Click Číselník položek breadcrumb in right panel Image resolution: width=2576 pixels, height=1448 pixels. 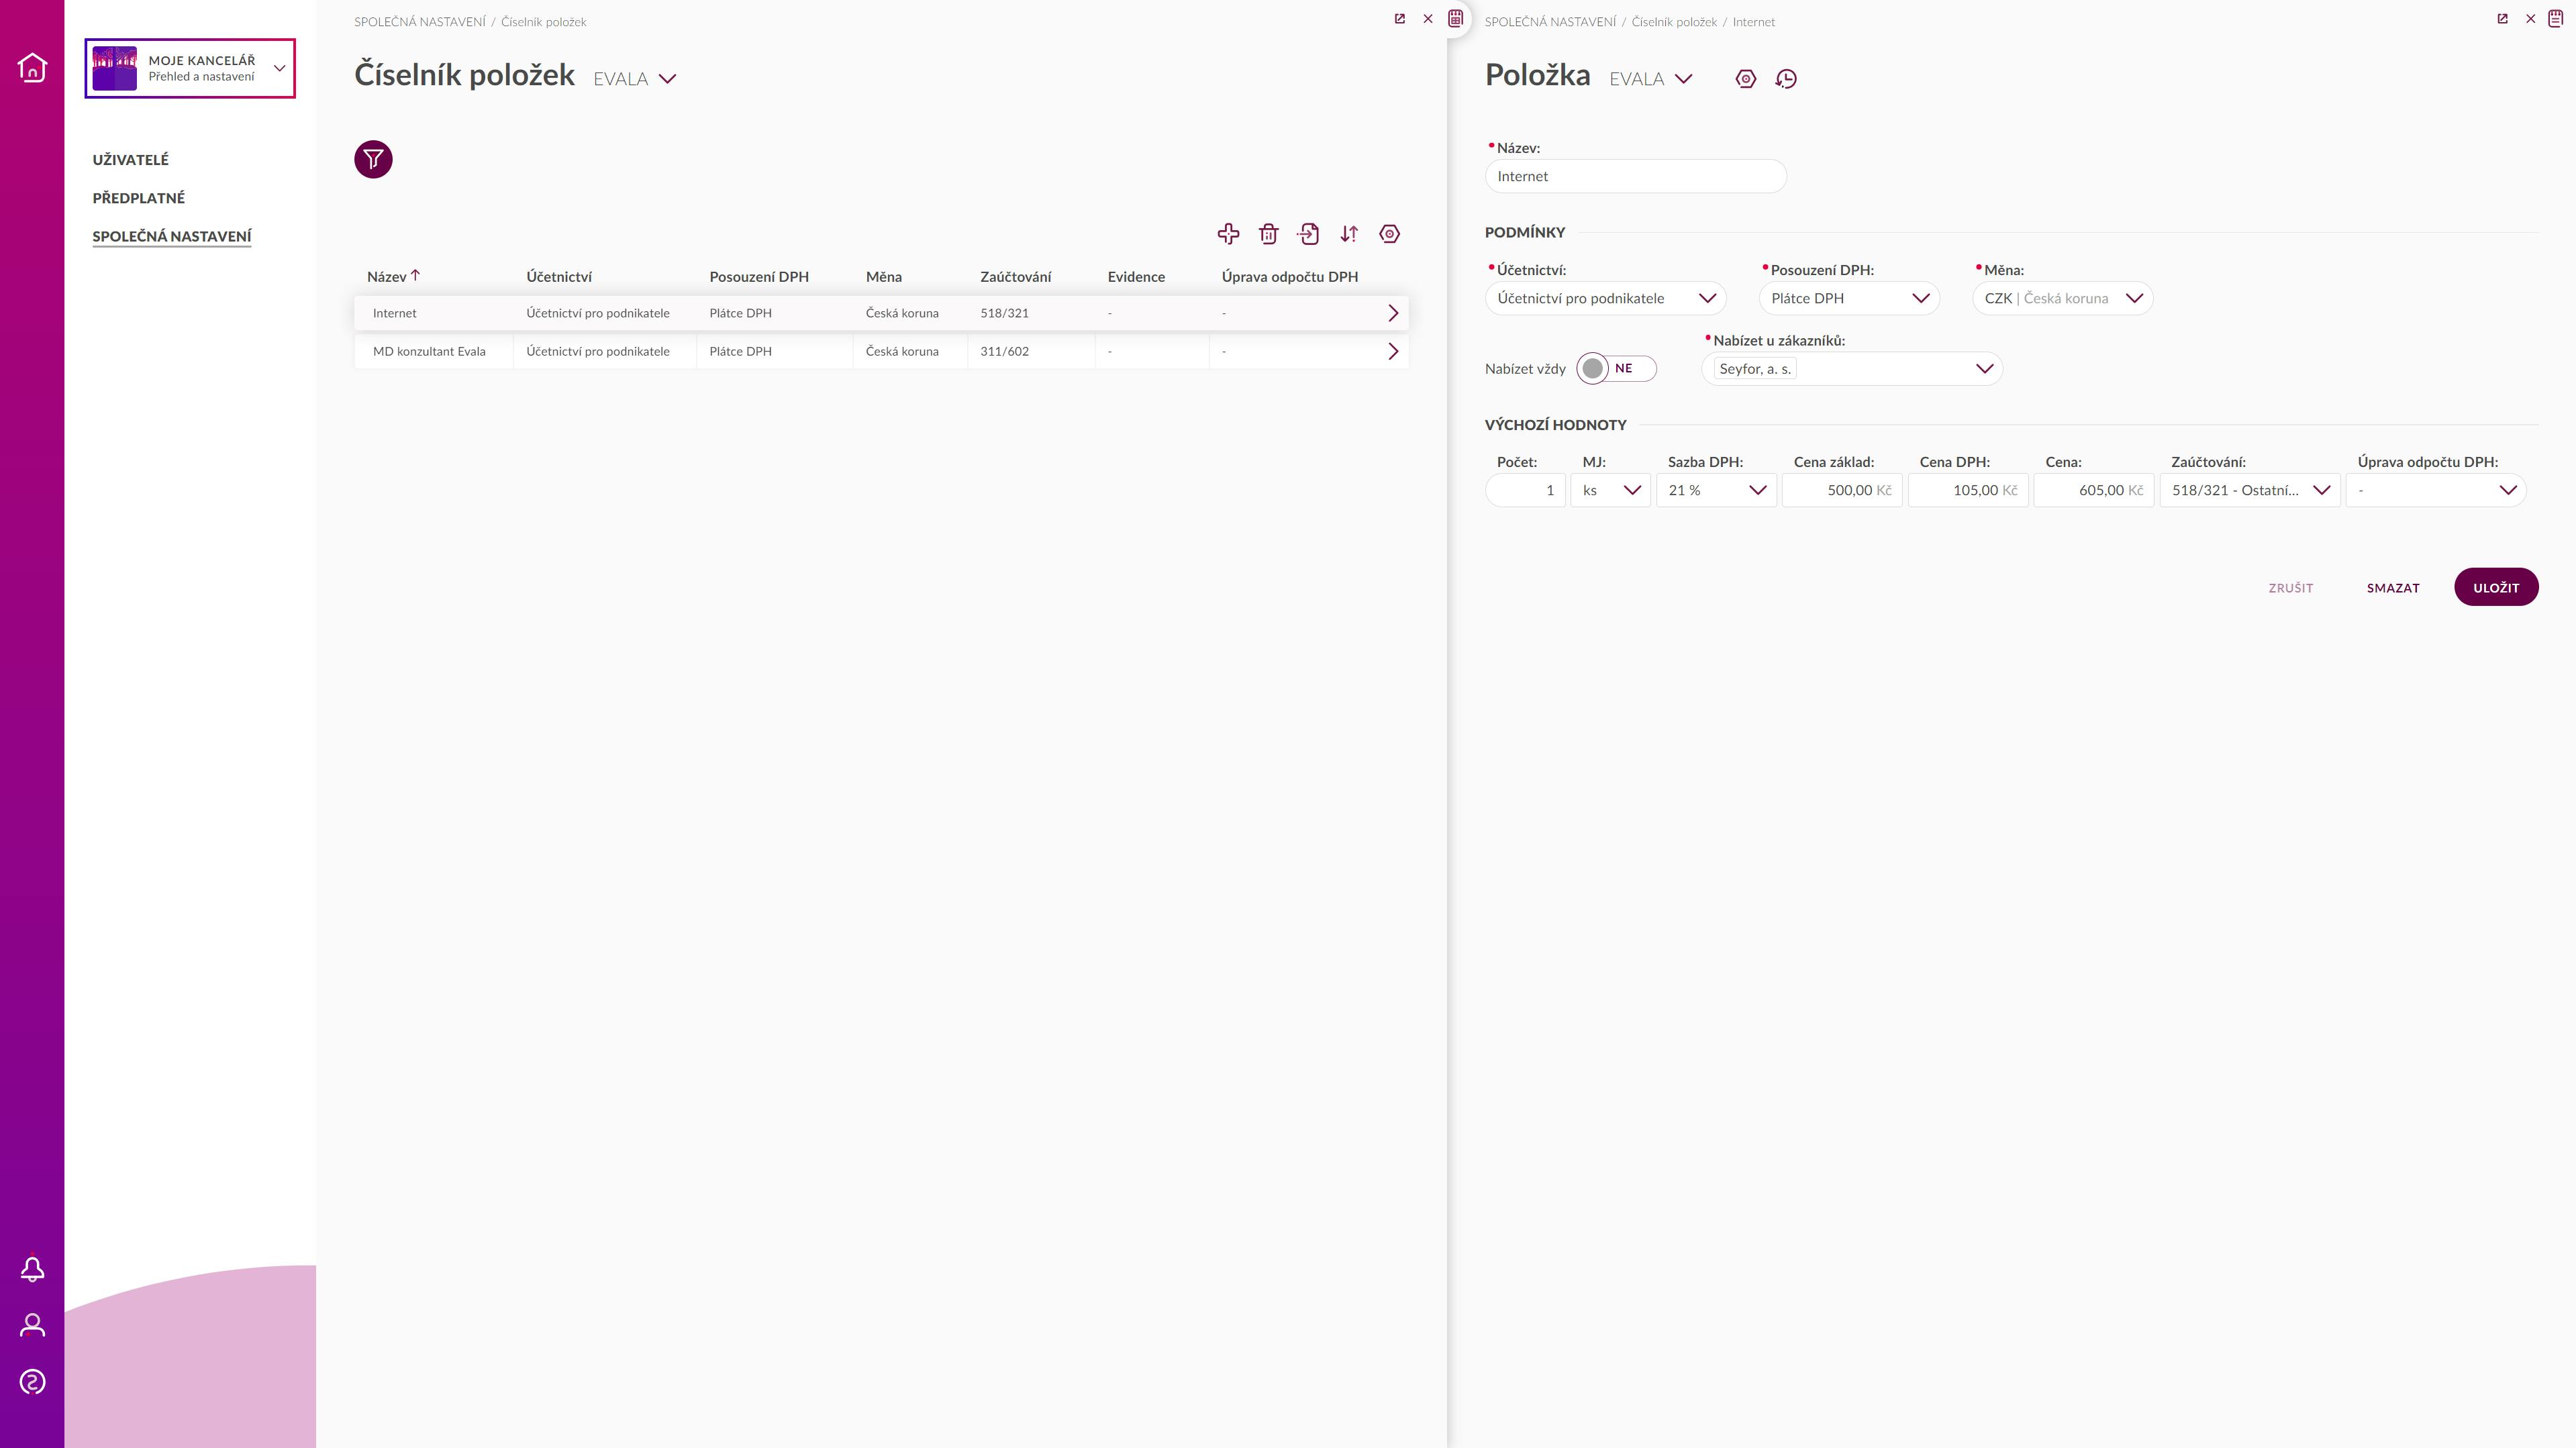1674,22
